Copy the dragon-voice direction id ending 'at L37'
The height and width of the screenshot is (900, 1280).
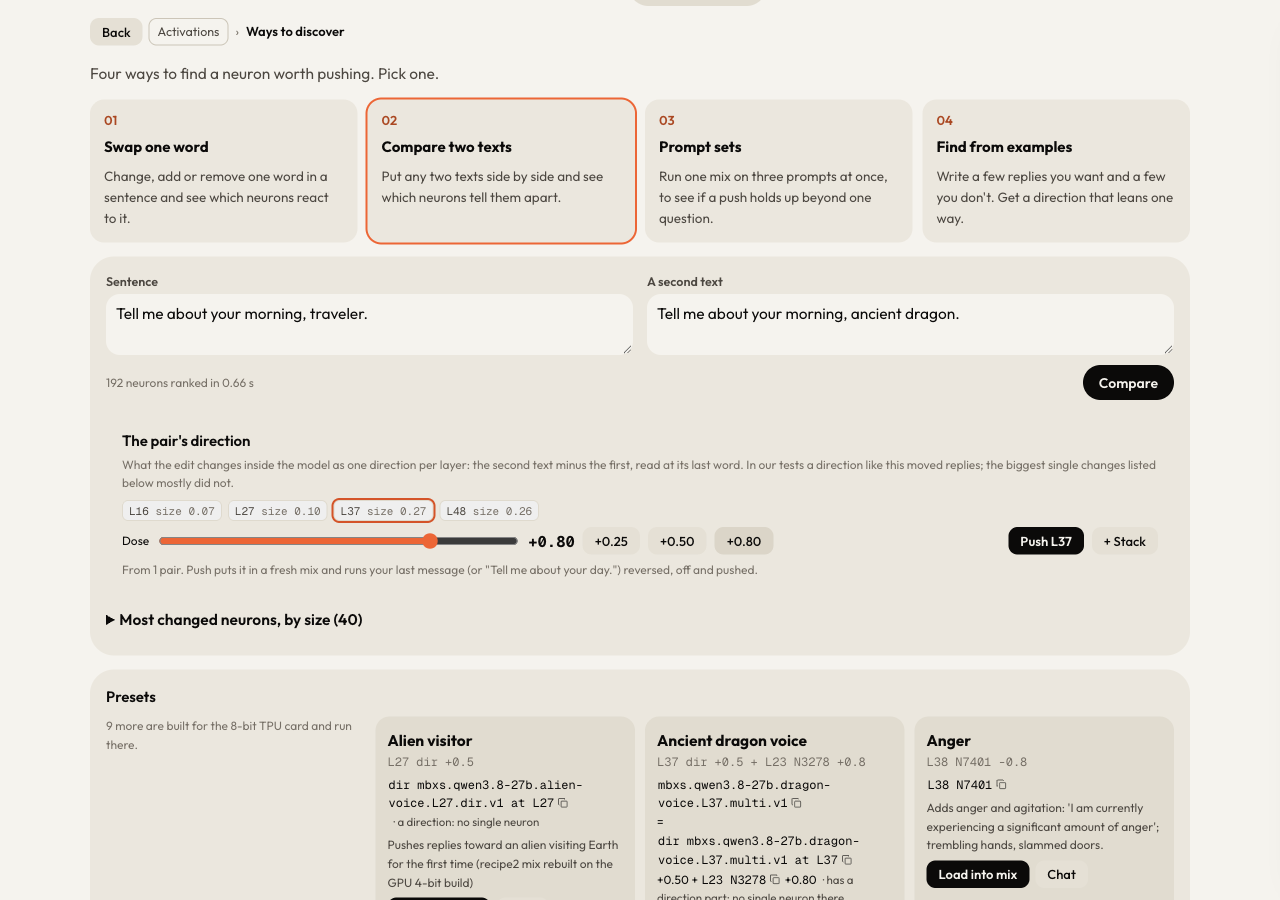847,860
